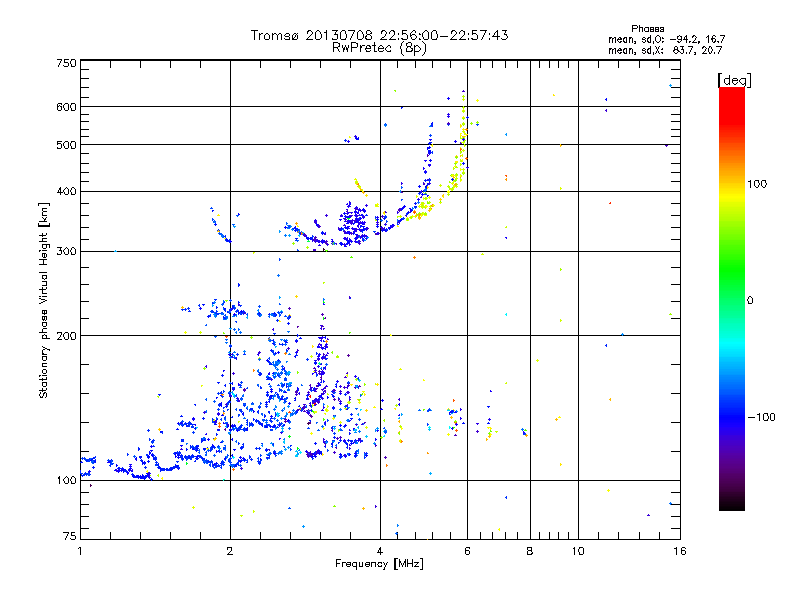800x600 pixels.
Task: Click the 'RwPretec (8p)' subtitle
Action: point(379,48)
